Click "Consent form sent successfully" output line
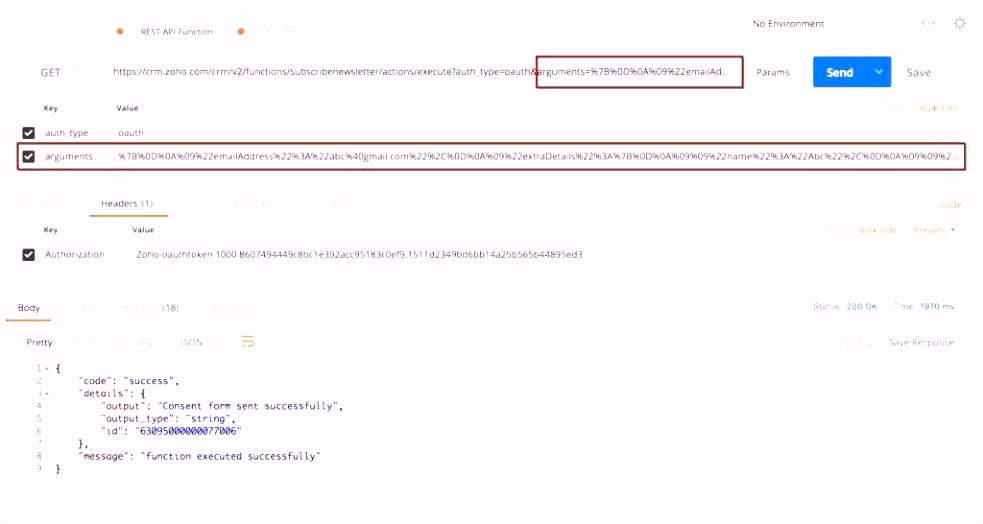The image size is (983, 524). coord(223,406)
